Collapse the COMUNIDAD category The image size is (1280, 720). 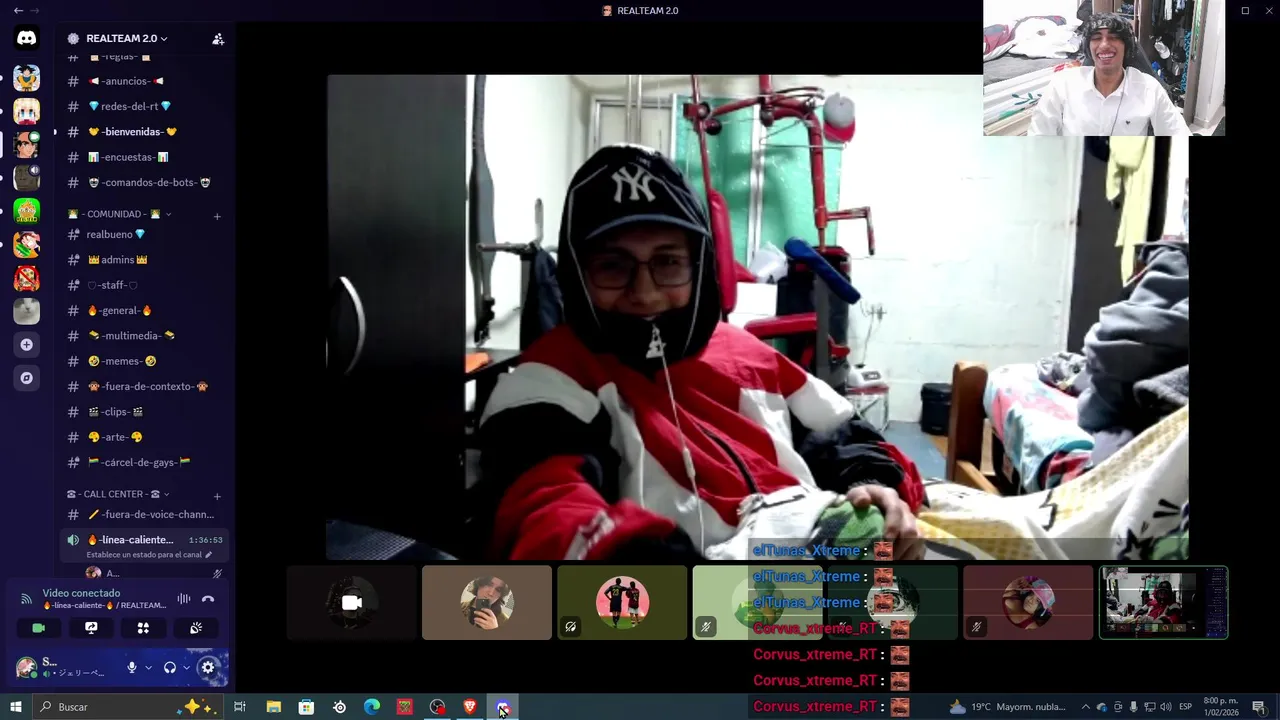[119, 214]
